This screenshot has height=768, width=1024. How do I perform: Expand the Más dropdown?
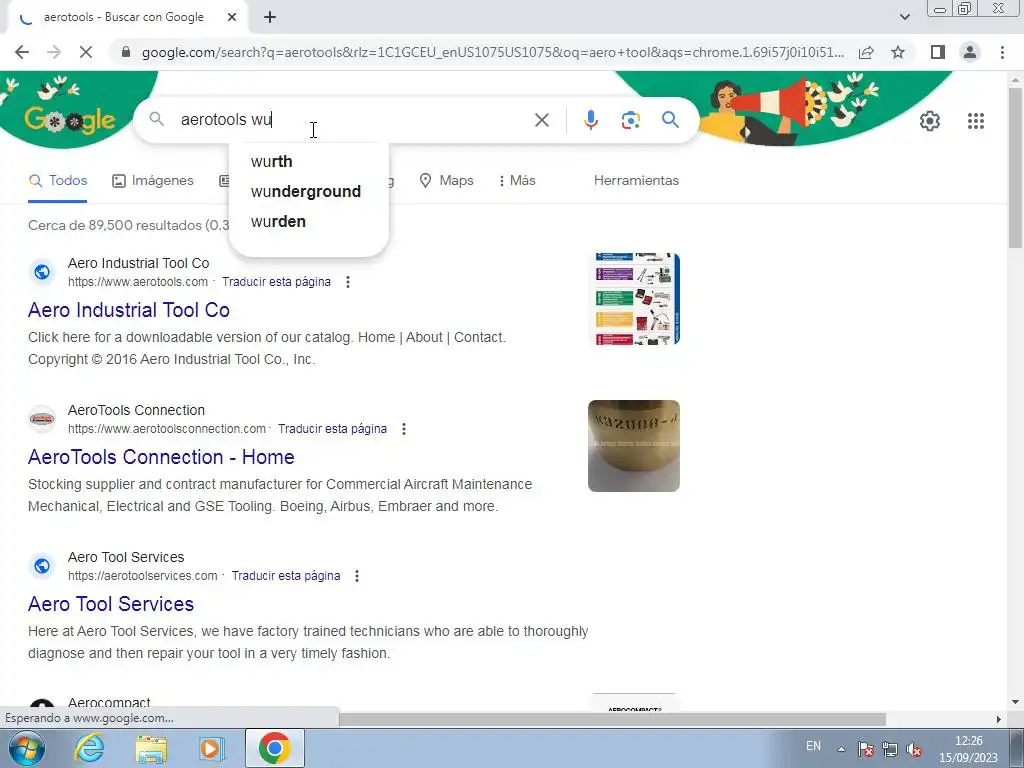point(517,180)
